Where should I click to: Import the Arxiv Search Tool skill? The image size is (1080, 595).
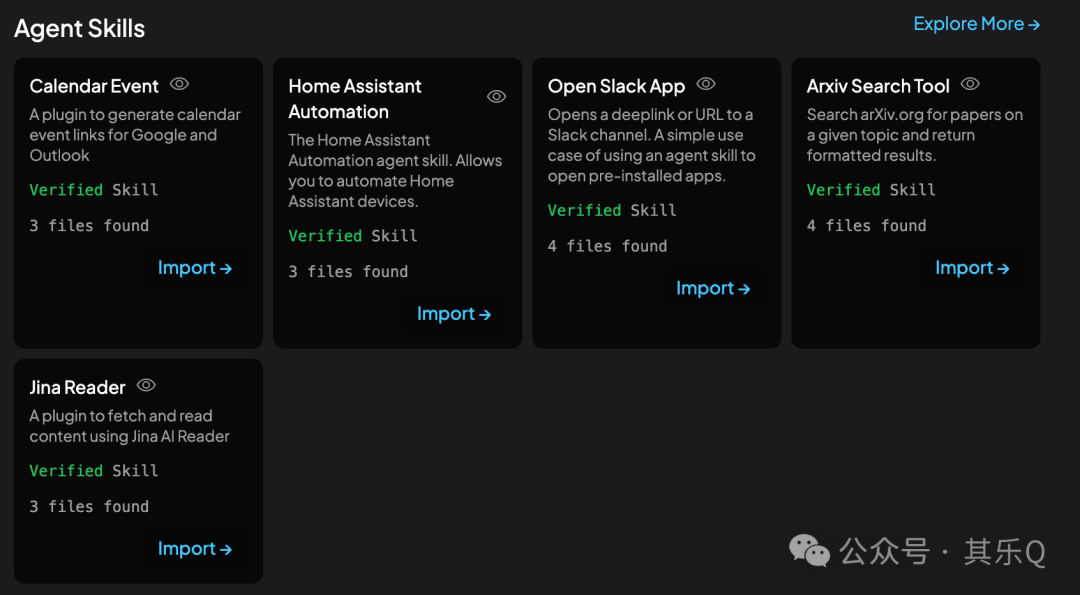(x=972, y=267)
